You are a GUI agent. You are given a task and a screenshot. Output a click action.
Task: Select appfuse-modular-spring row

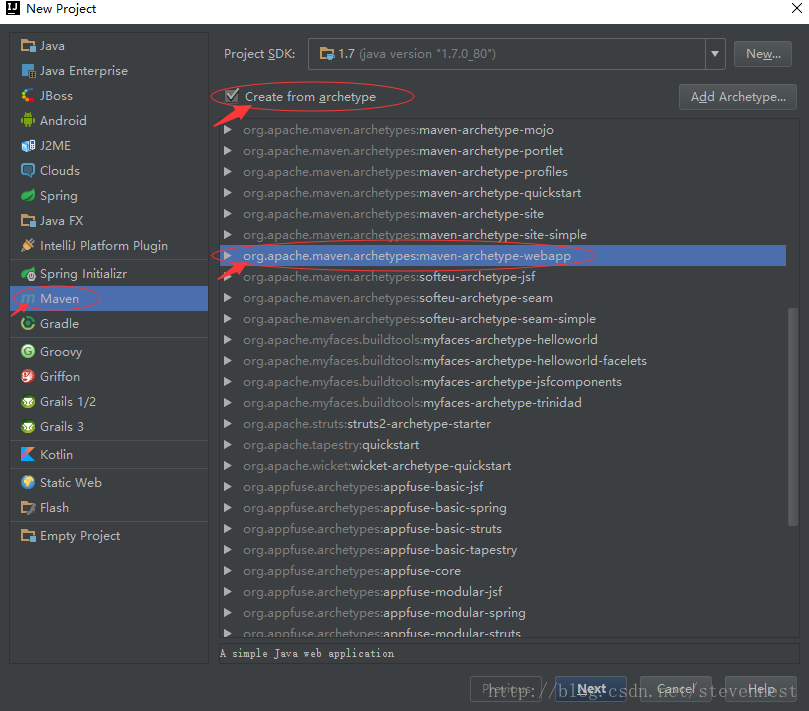[503, 612]
